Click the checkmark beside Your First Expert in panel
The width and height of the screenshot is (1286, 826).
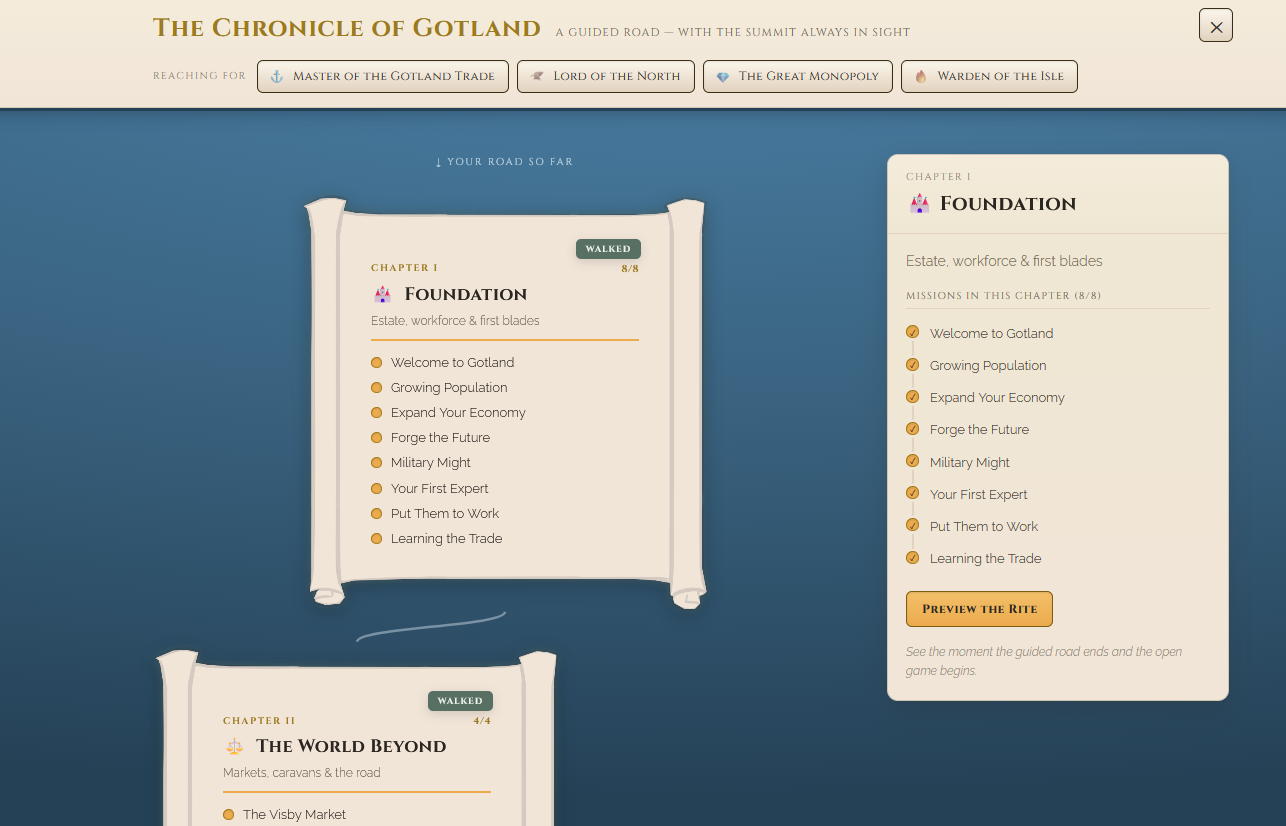point(912,493)
